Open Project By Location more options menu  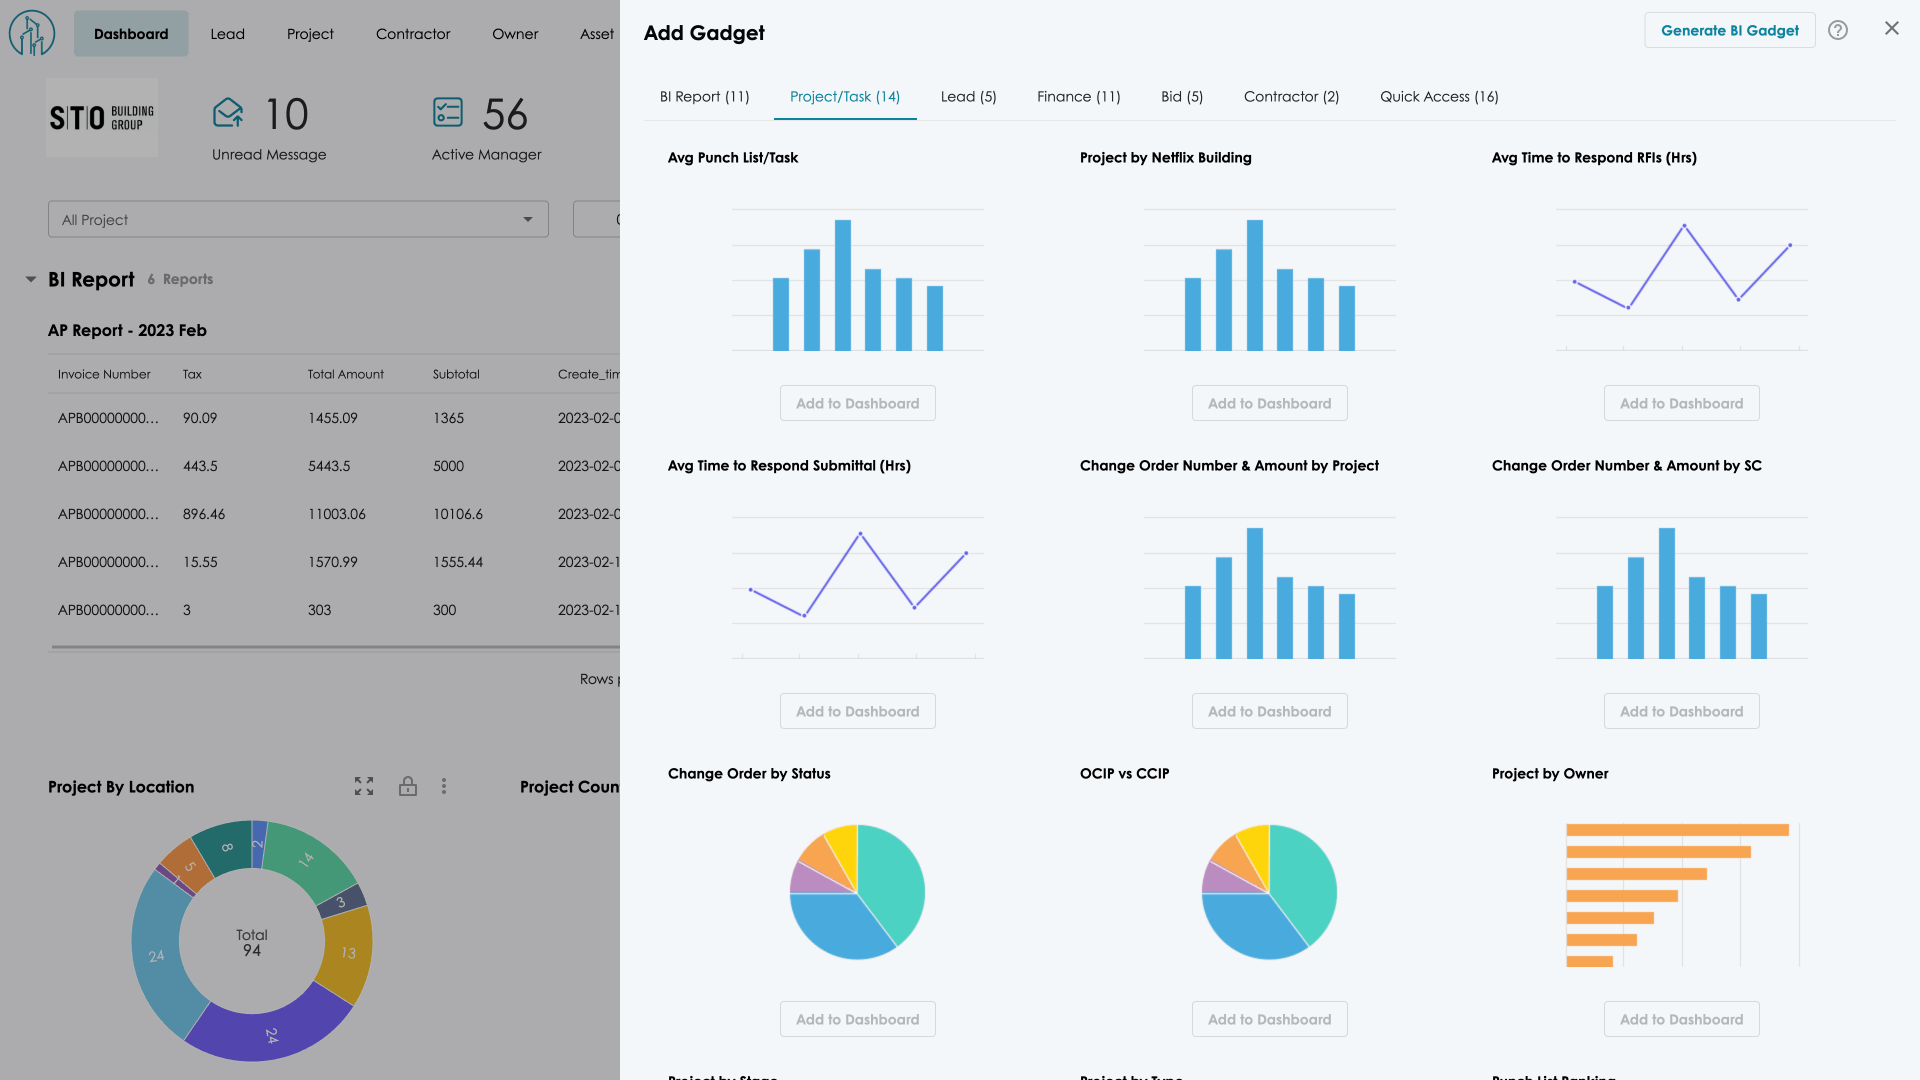(444, 787)
